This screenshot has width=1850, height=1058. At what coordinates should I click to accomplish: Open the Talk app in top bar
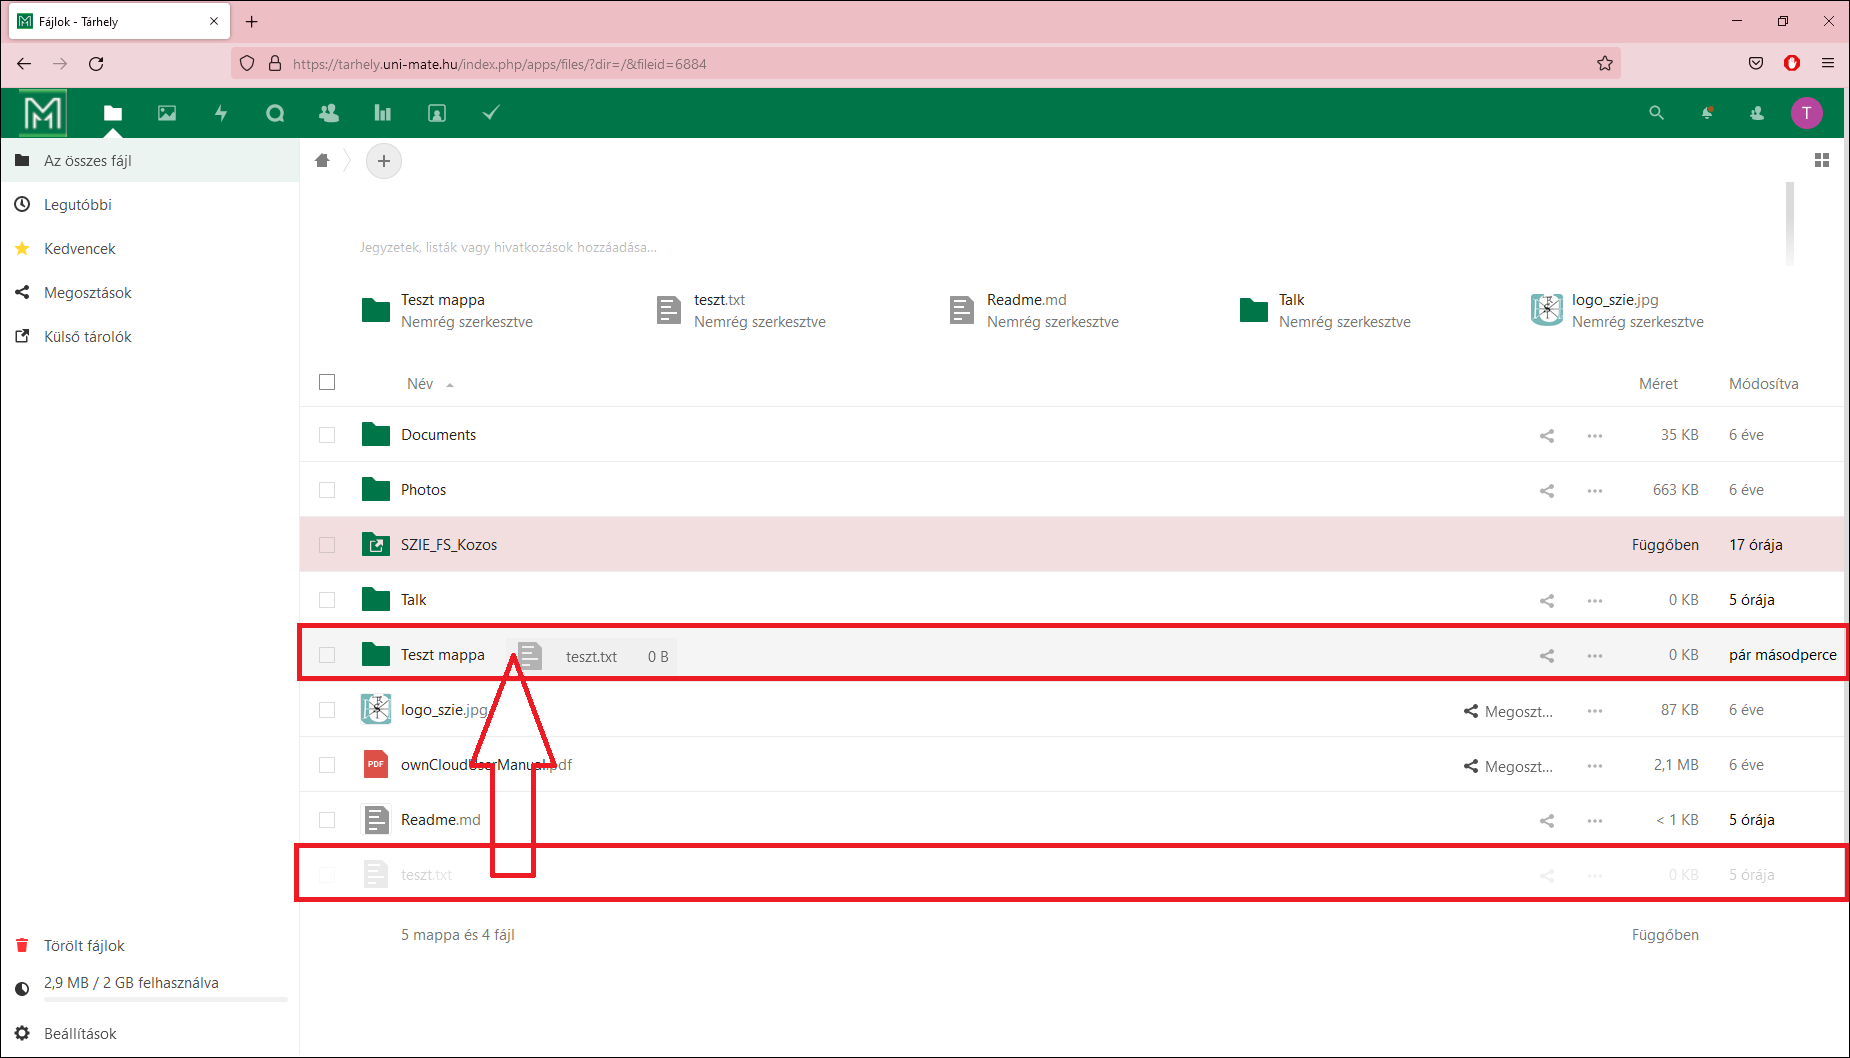pos(275,113)
